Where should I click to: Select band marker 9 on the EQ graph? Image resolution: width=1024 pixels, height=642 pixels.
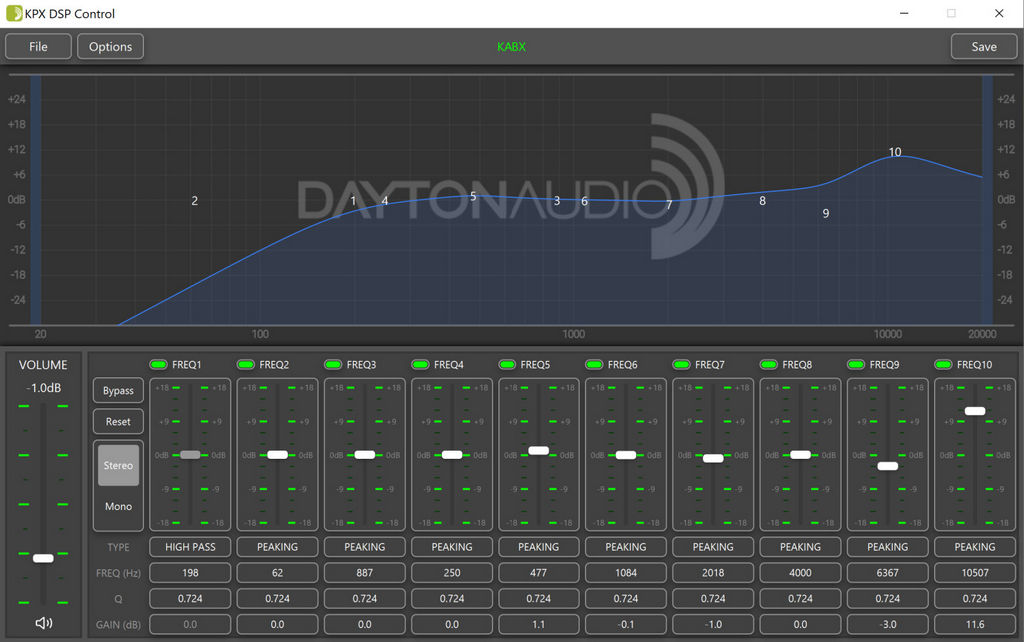point(826,214)
